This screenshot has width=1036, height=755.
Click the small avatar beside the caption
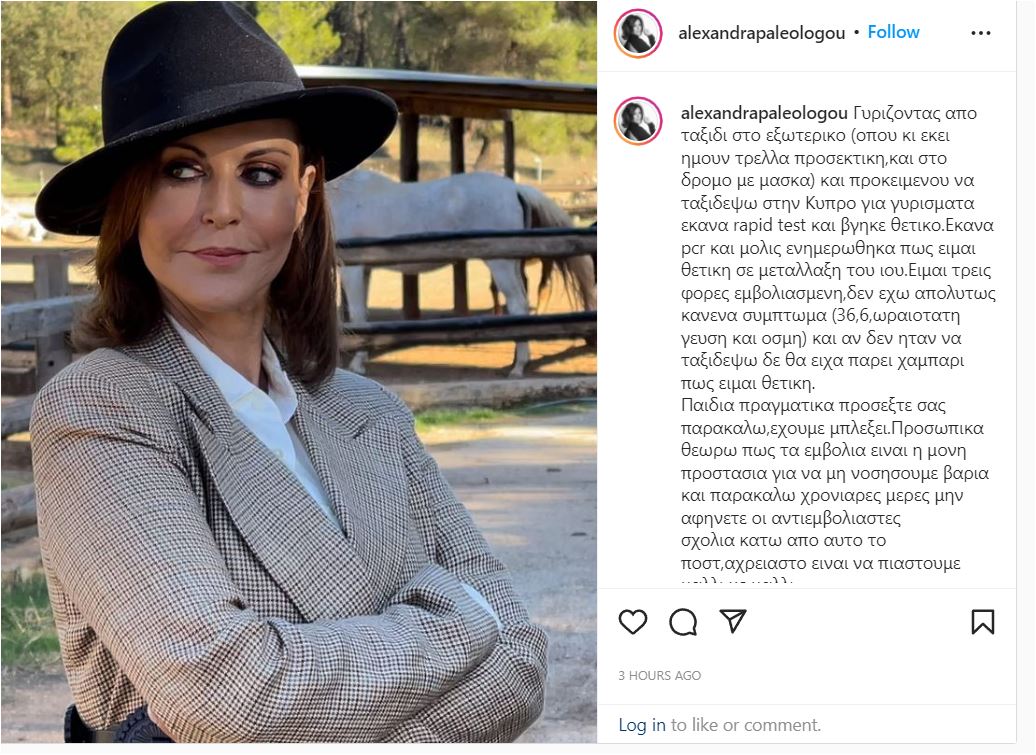click(638, 121)
